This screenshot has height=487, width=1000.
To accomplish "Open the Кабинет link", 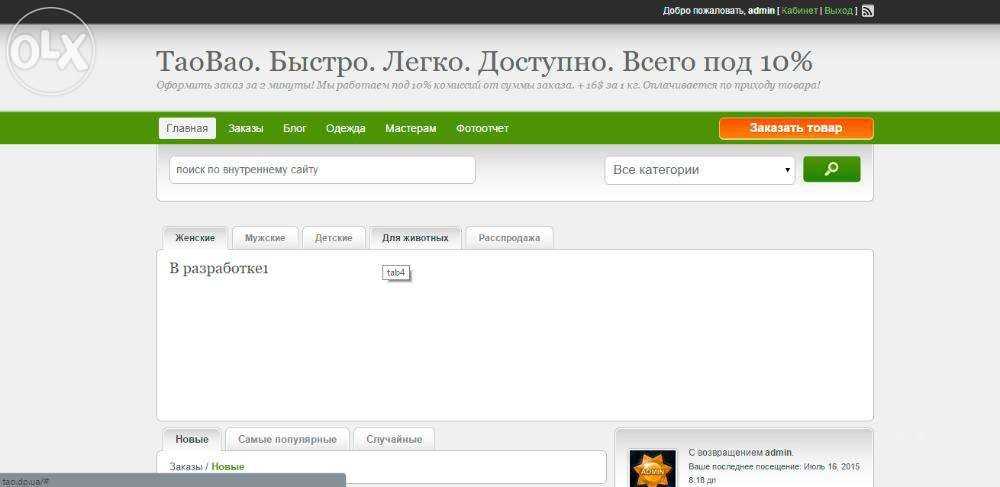I will coord(799,11).
